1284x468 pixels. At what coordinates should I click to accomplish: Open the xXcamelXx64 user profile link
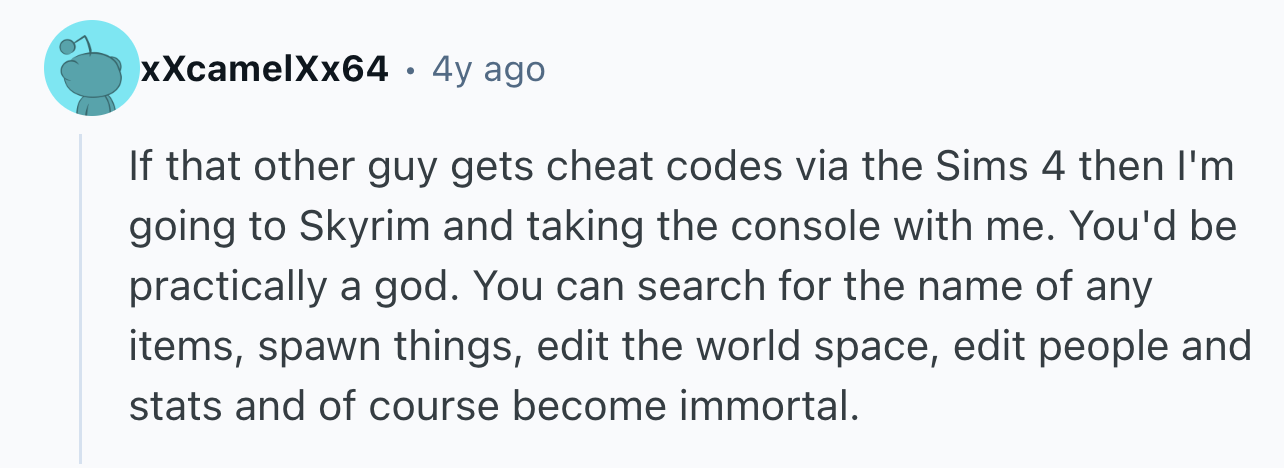(x=265, y=69)
